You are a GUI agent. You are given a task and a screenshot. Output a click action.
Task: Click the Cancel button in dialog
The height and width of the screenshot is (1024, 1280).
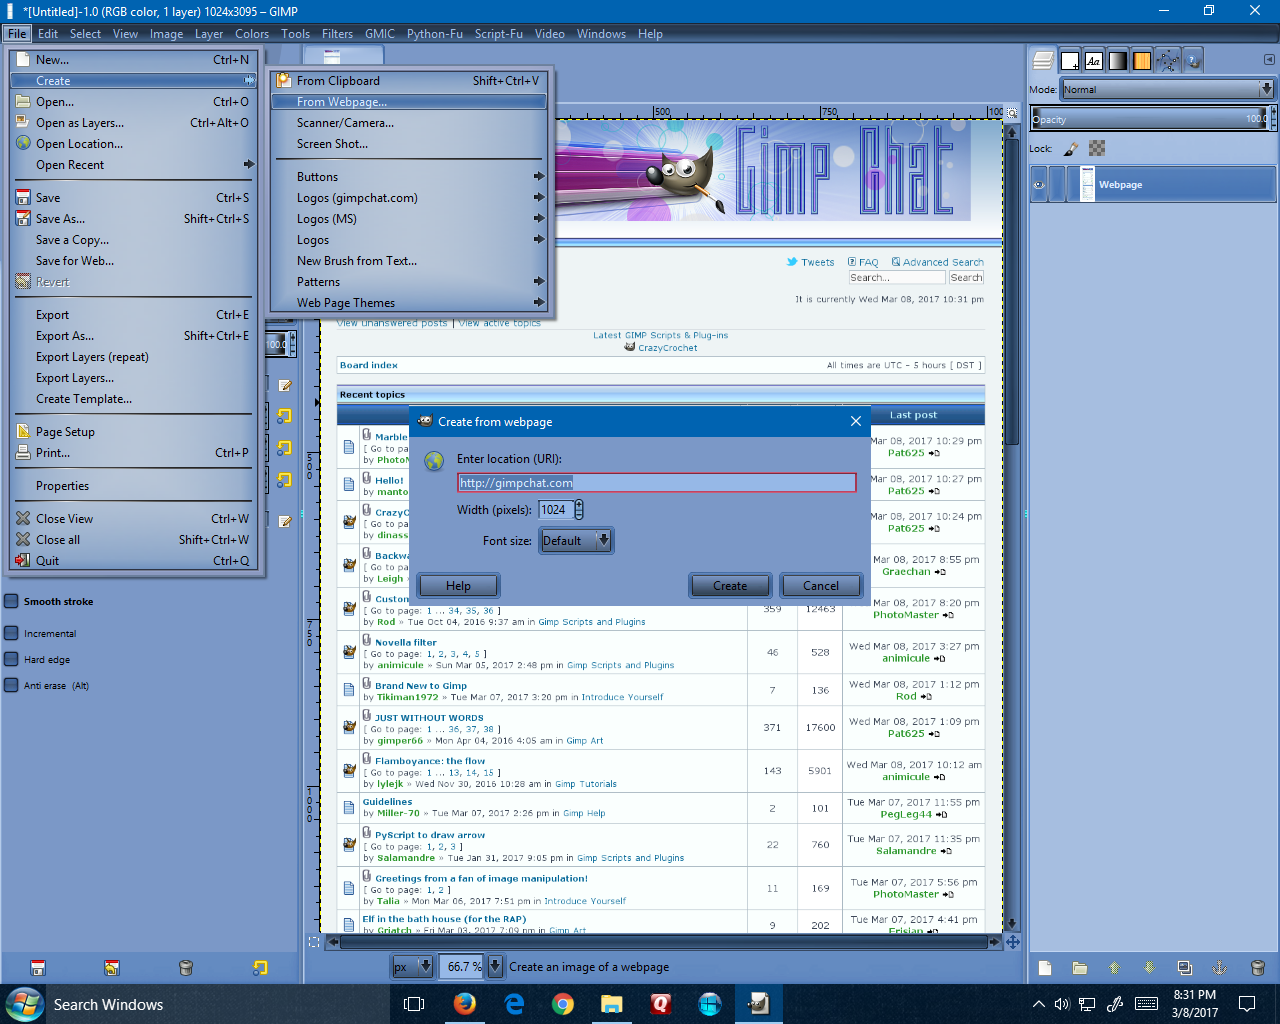[821, 586]
